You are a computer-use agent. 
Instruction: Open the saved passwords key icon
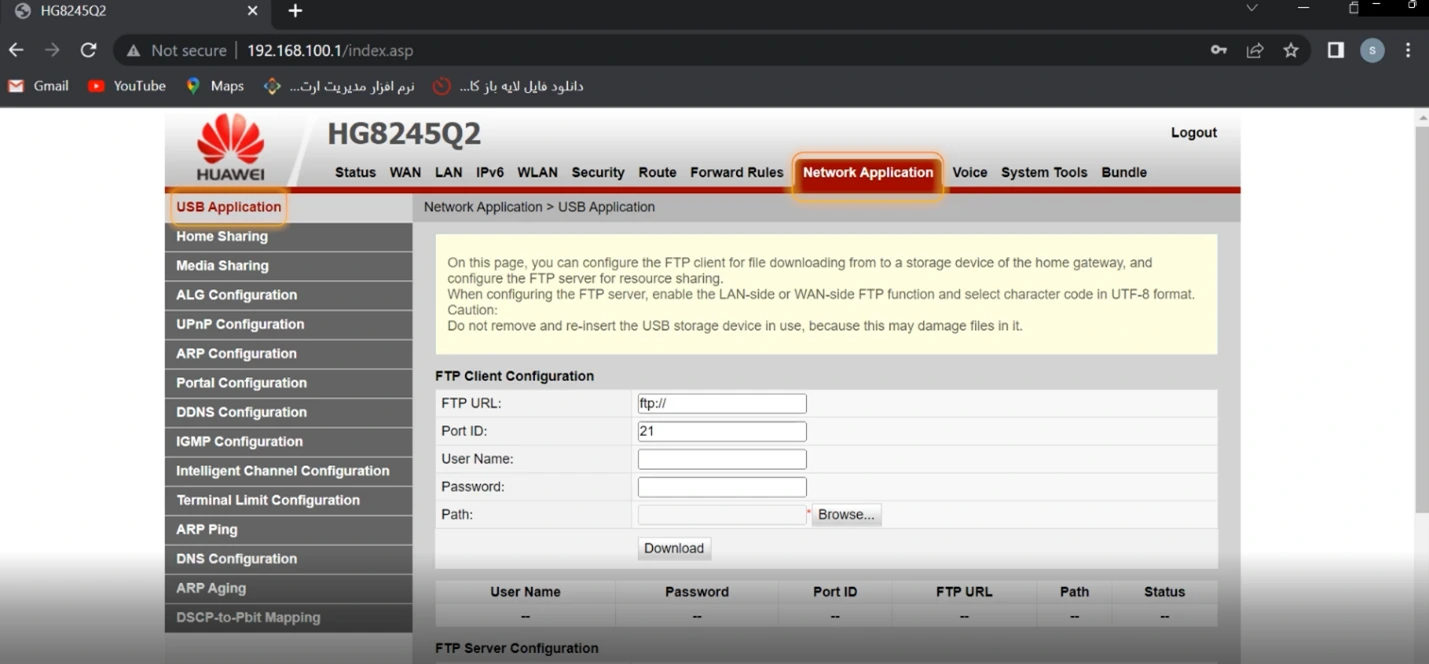pos(1219,50)
